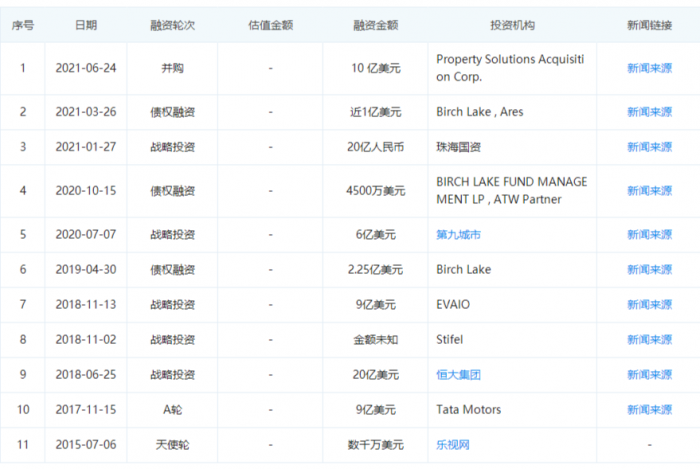Open 新闻来源 link for Stifel row
The width and height of the screenshot is (700, 469).
pyautogui.click(x=649, y=340)
